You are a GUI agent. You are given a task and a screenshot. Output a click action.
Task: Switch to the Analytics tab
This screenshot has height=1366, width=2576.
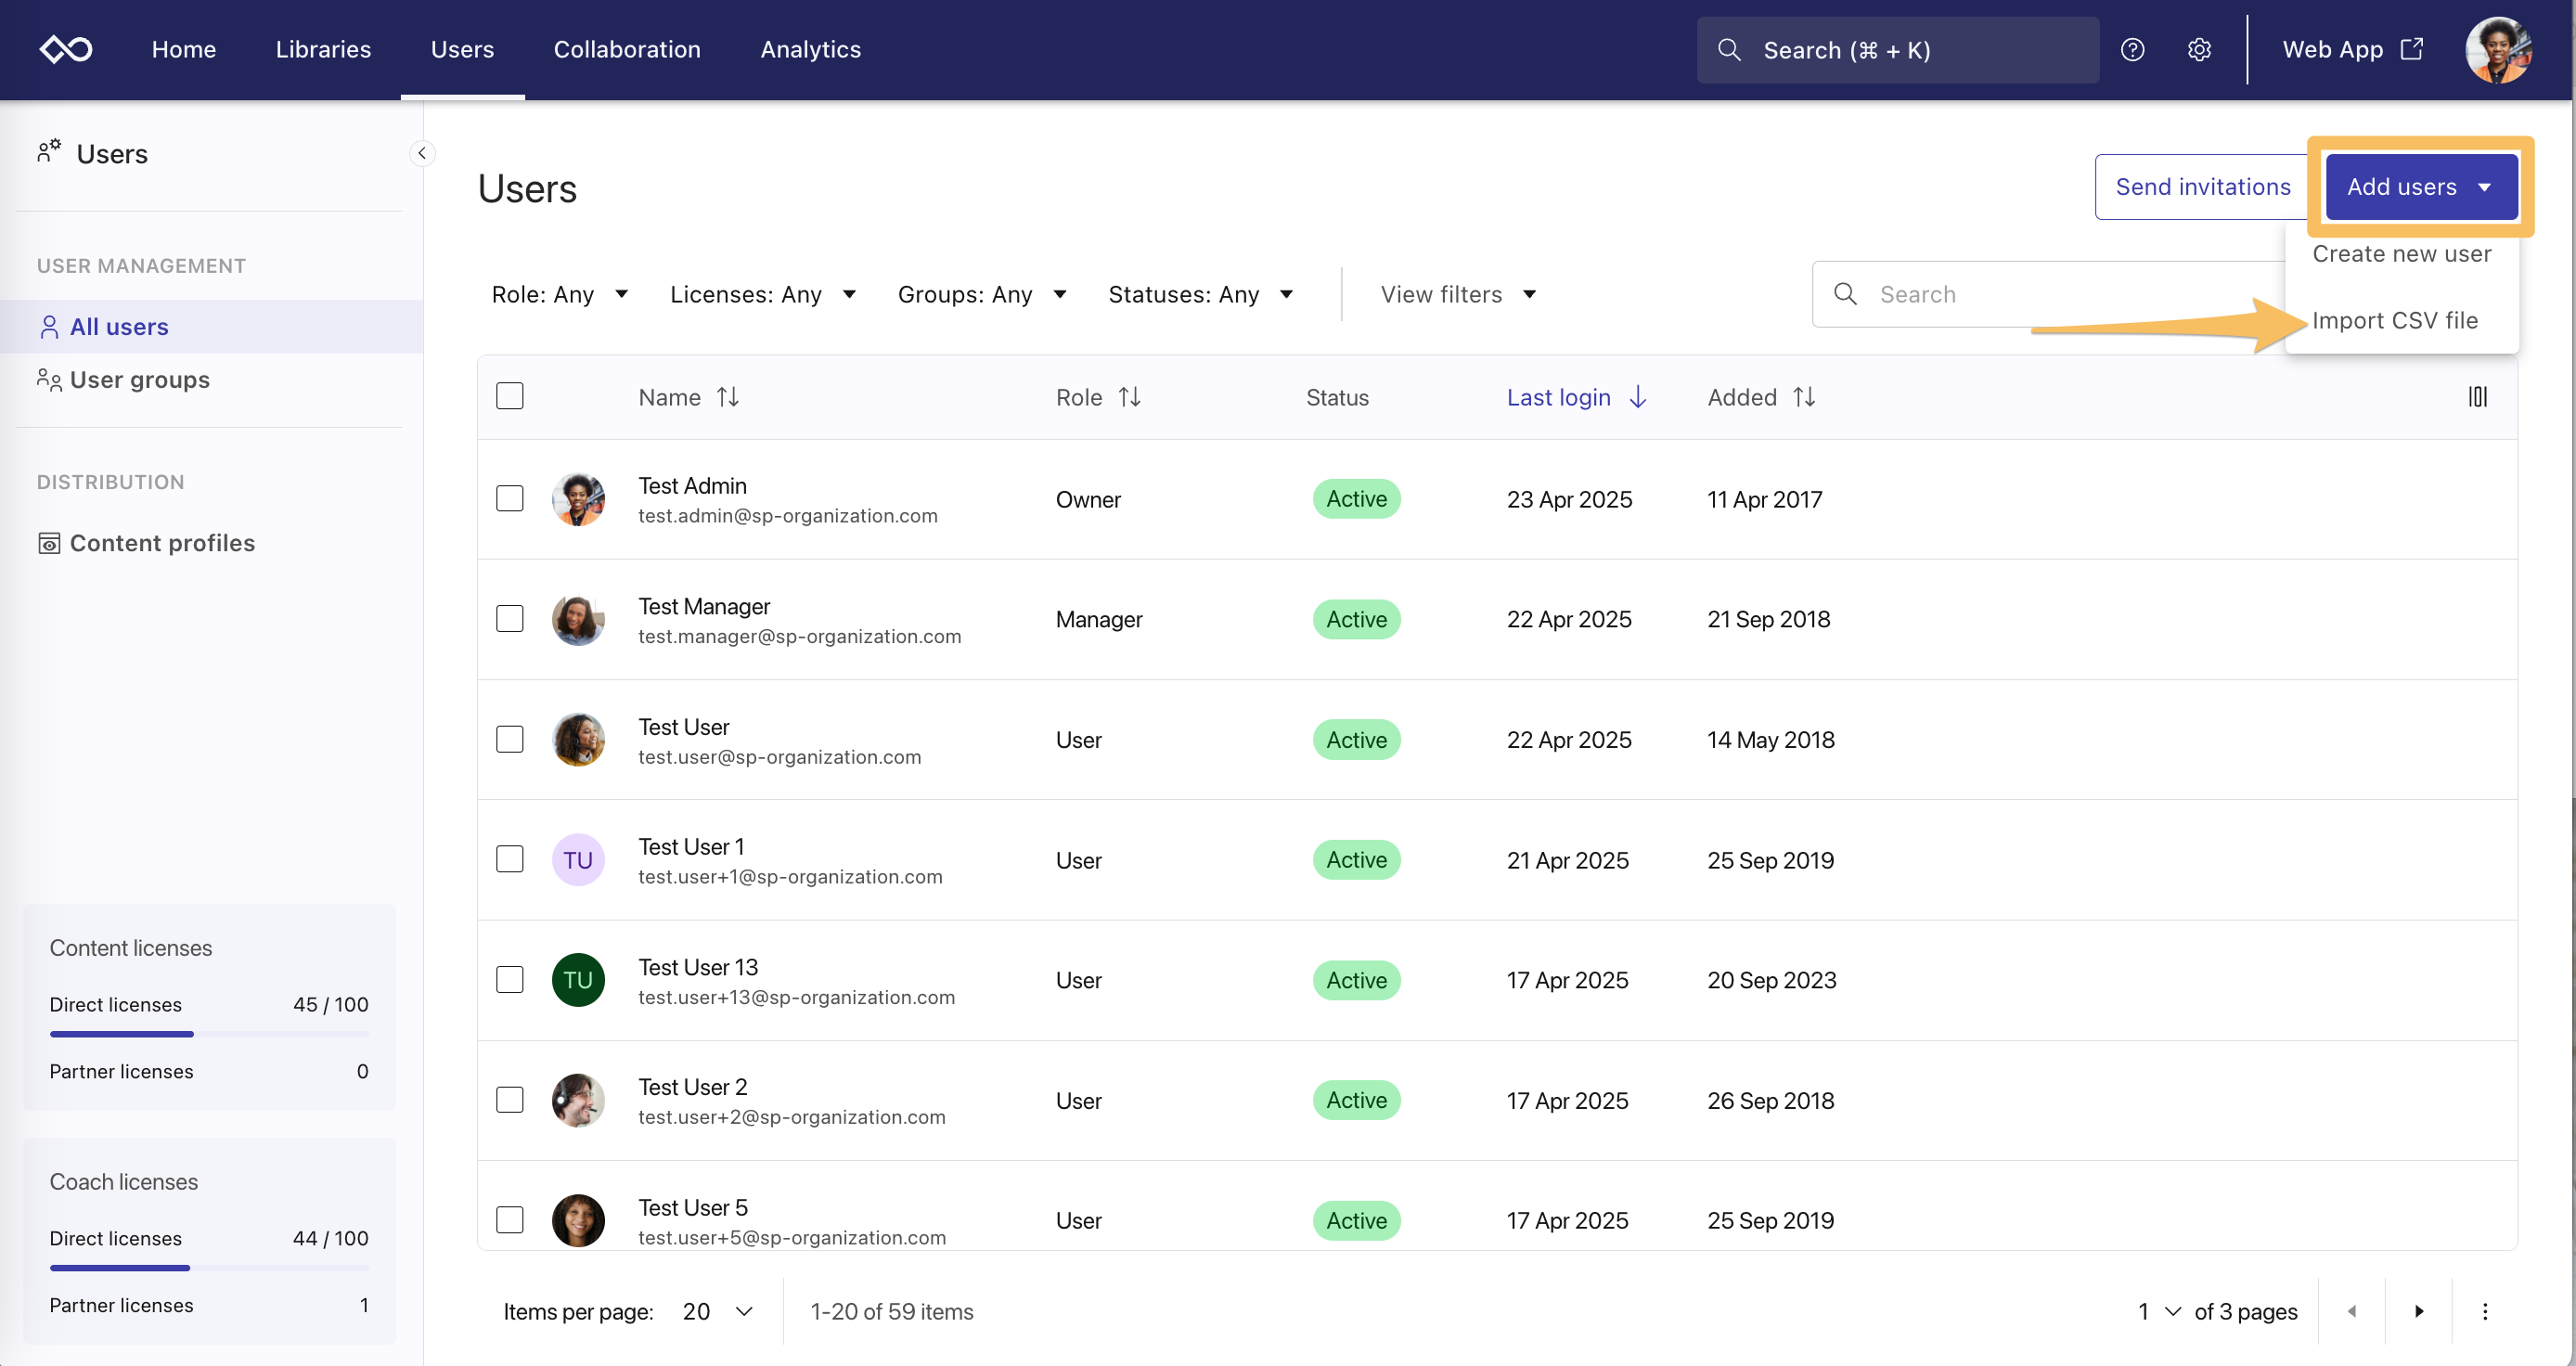[x=810, y=49]
